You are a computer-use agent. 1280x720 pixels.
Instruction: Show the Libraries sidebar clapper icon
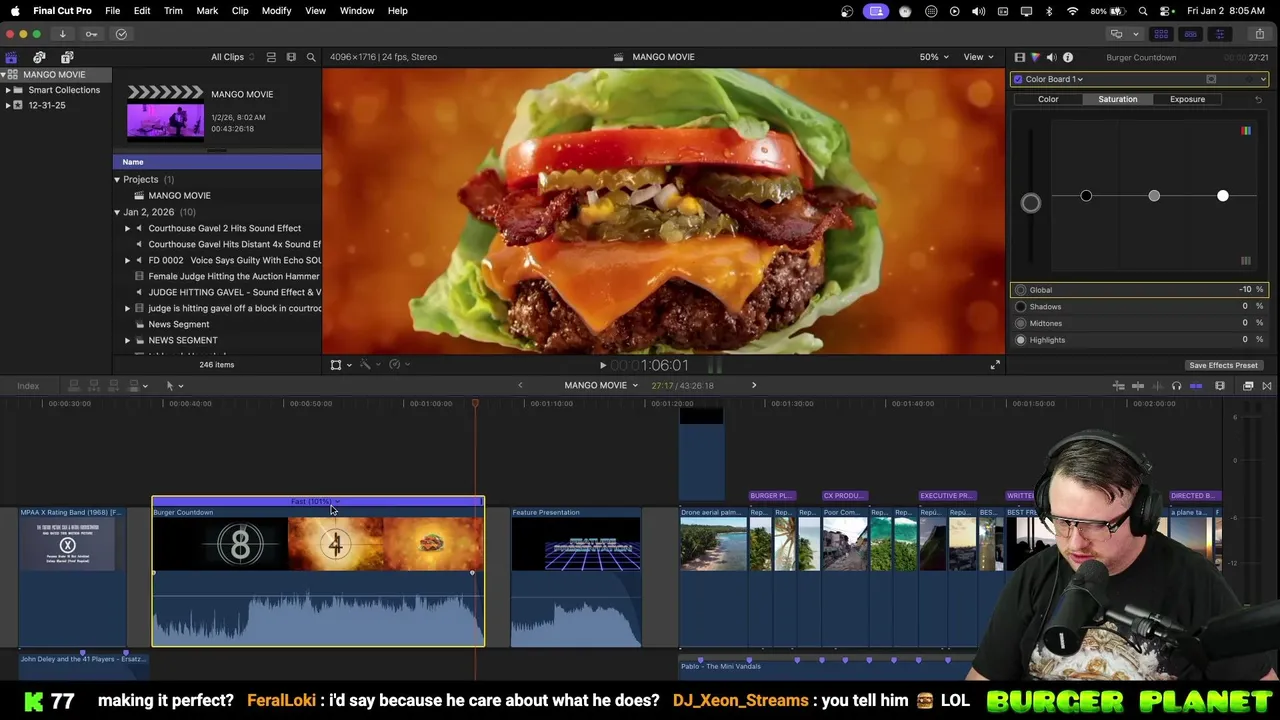tap(11, 57)
